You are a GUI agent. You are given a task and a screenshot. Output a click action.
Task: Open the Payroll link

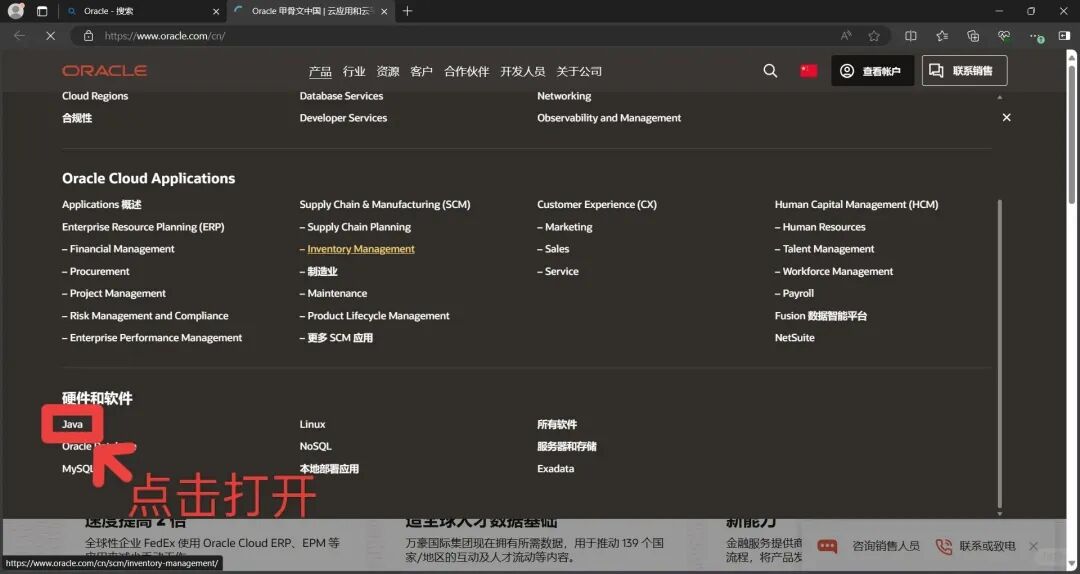click(x=798, y=294)
